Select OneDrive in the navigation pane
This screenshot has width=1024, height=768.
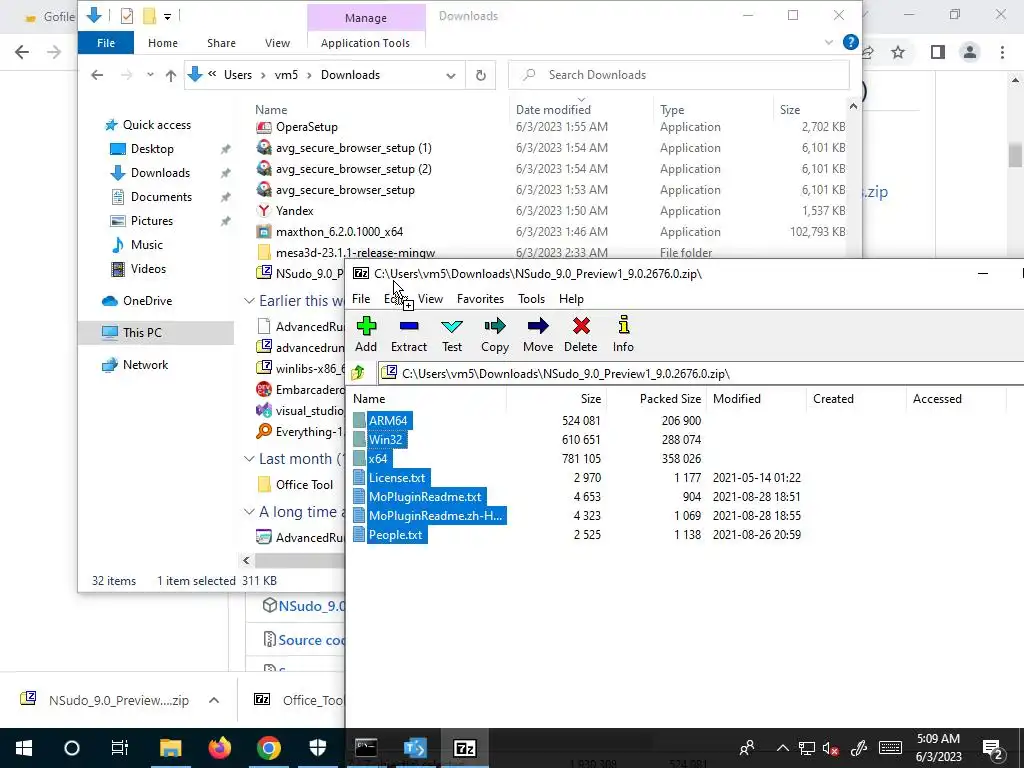click(x=148, y=300)
